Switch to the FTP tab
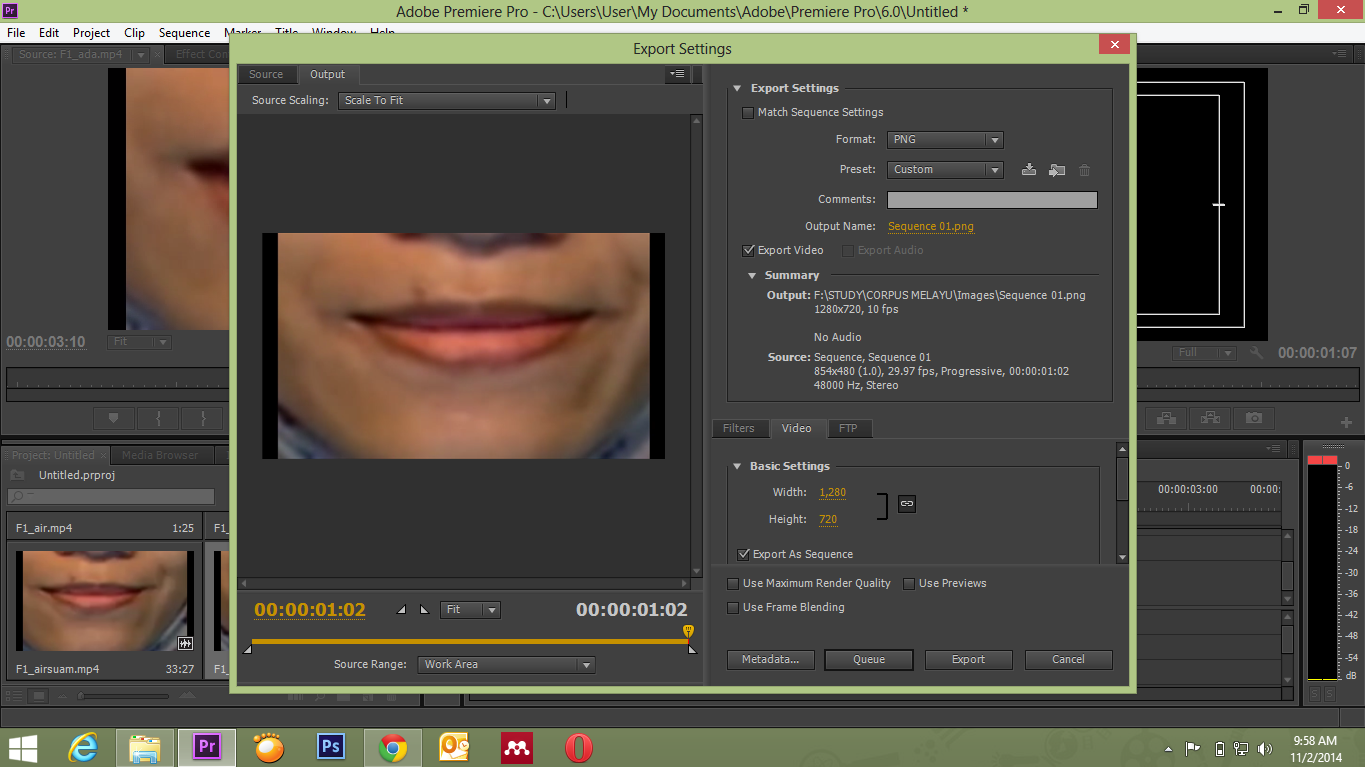Image resolution: width=1365 pixels, height=767 pixels. click(848, 428)
